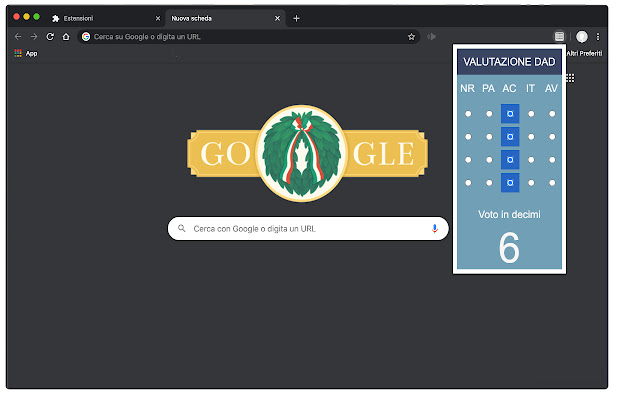The width and height of the screenshot is (640, 400).
Task: Pick the AC radio in the second row
Action: [x=510, y=137]
